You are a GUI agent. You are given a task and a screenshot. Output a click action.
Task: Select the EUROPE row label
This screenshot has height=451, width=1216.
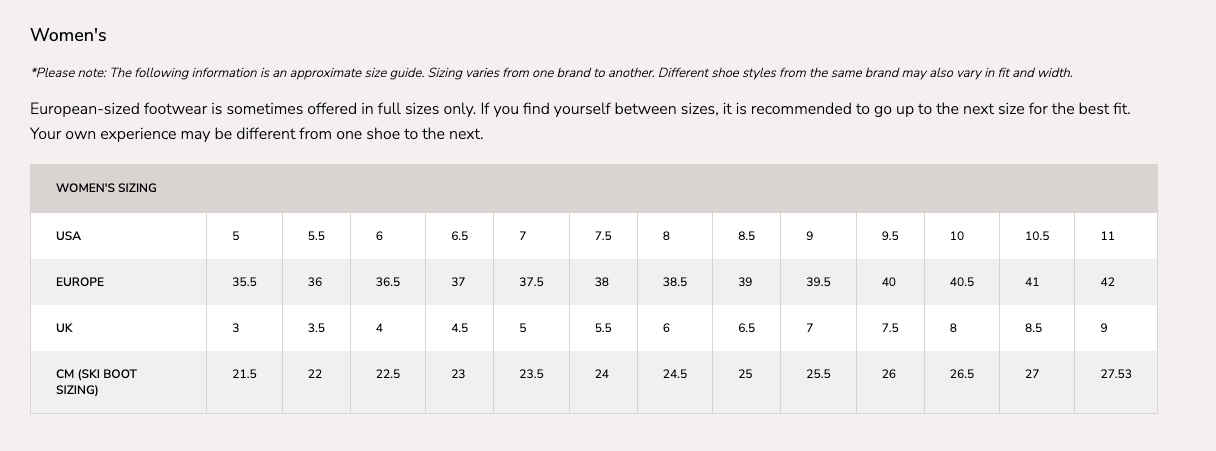(80, 282)
